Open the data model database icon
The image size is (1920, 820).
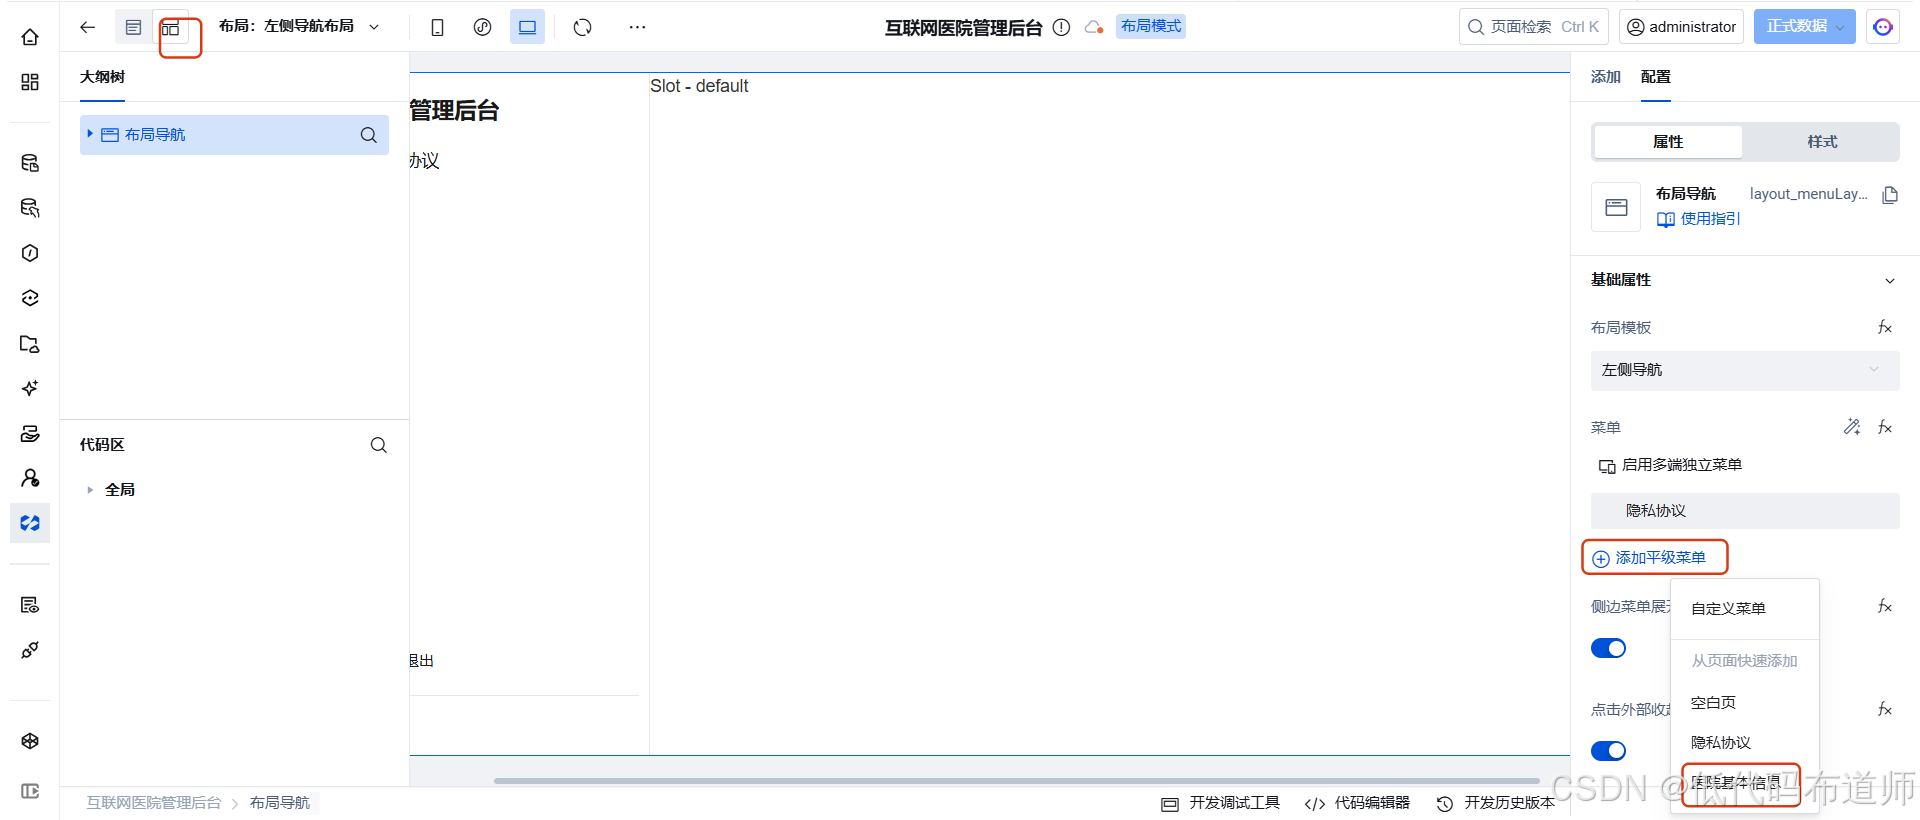pos(30,163)
